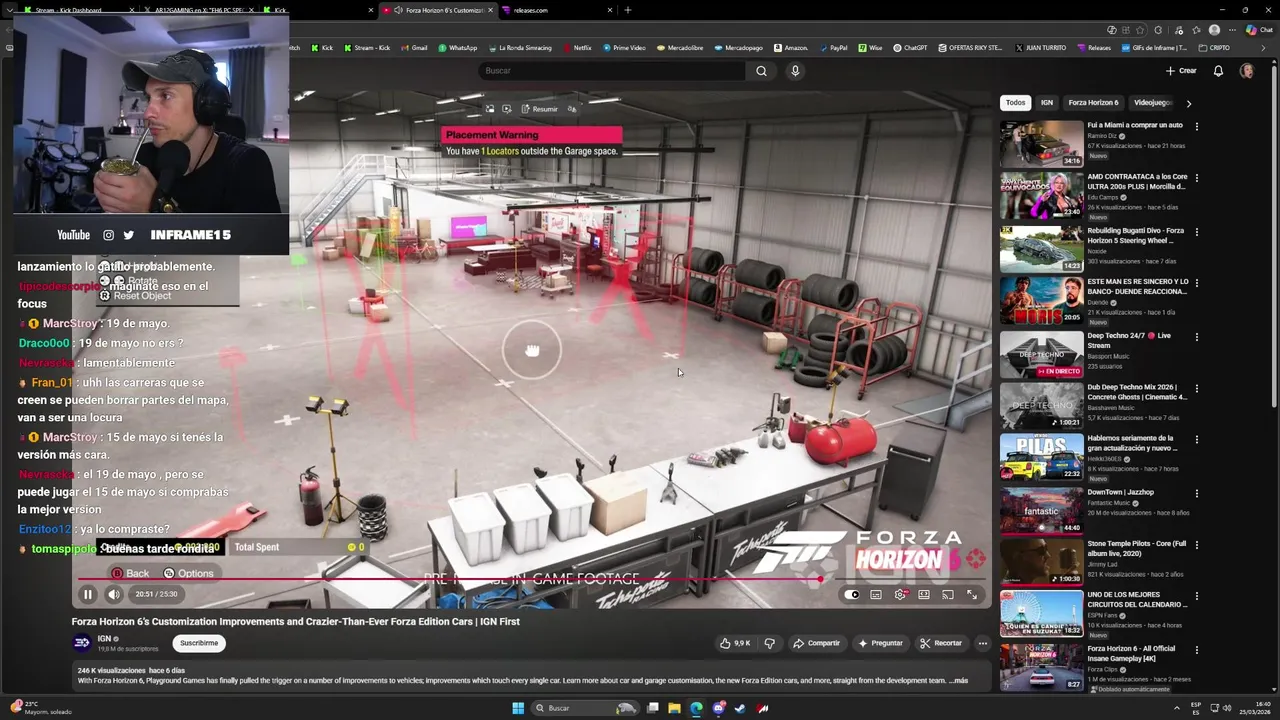This screenshot has width=1280, height=720.
Task: Open the CRIPTO bookmarks folder
Action: [x=1214, y=48]
